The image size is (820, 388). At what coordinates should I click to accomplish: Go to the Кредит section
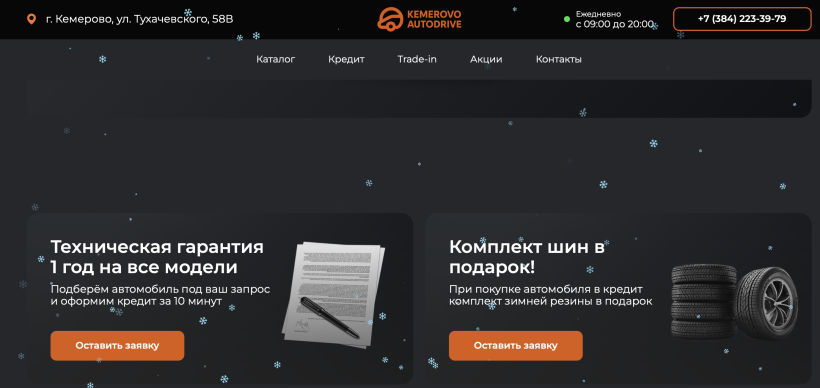click(346, 60)
